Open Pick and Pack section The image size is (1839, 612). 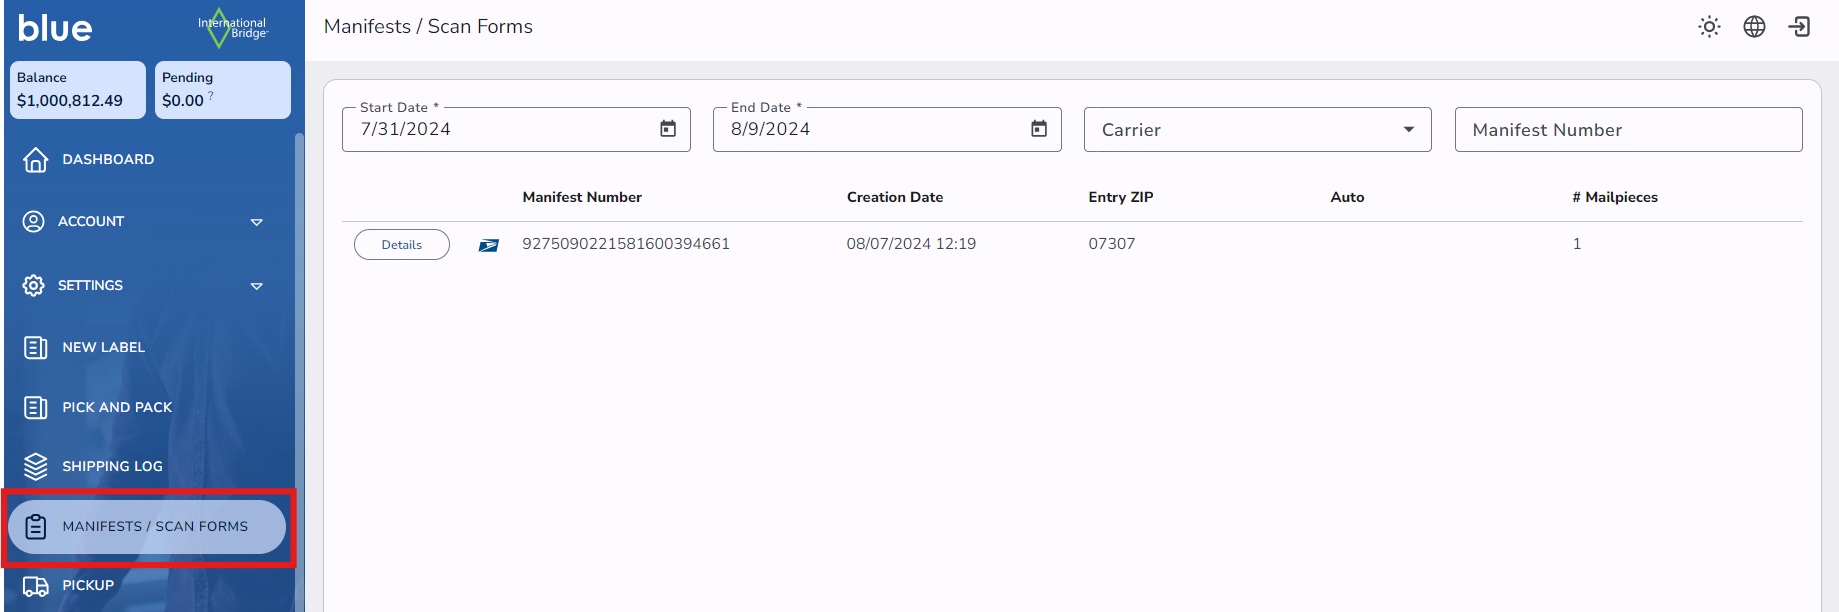(116, 407)
